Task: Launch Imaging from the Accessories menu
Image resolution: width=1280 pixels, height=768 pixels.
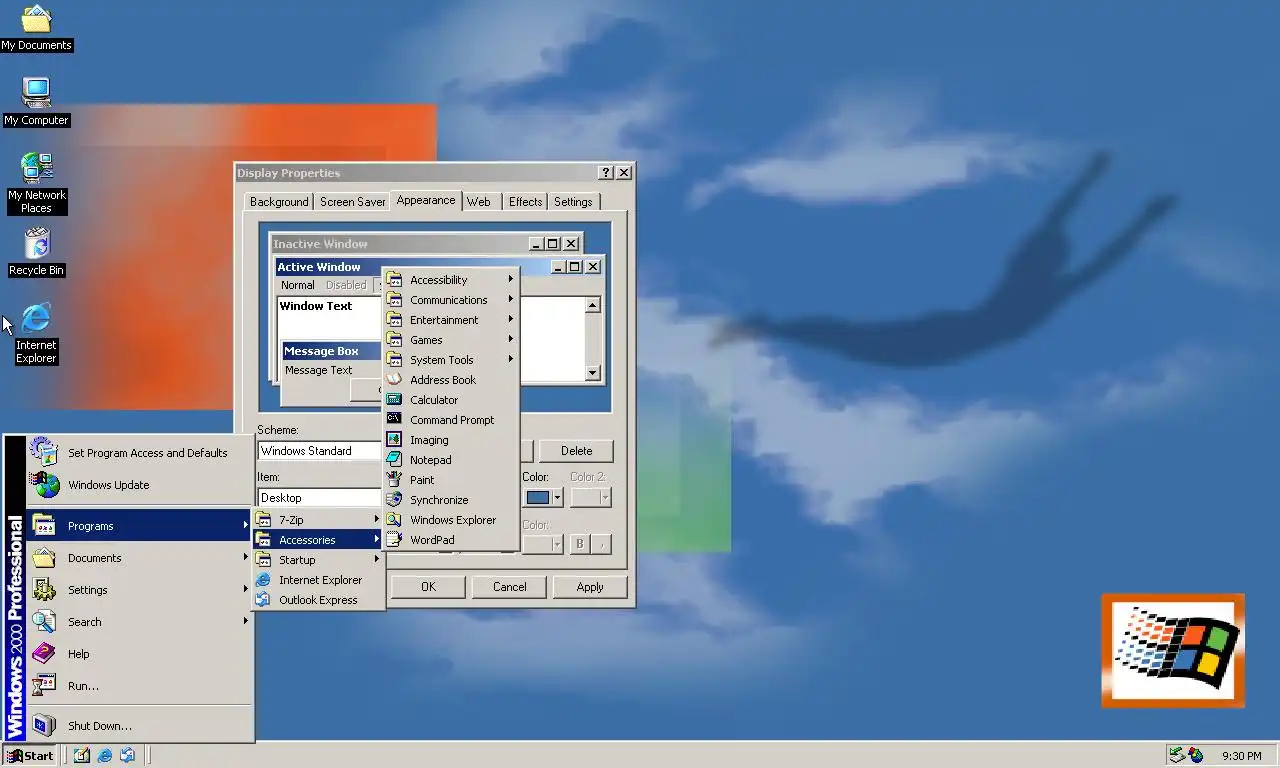Action: [450, 440]
